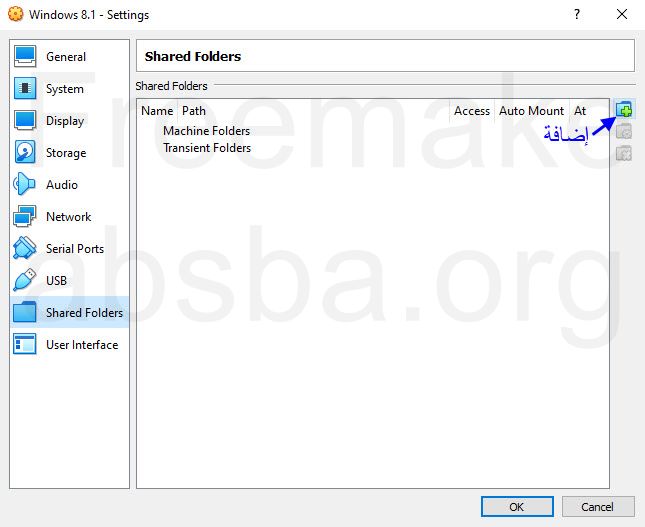Click the Name column header
The width and height of the screenshot is (645, 527).
(x=157, y=111)
